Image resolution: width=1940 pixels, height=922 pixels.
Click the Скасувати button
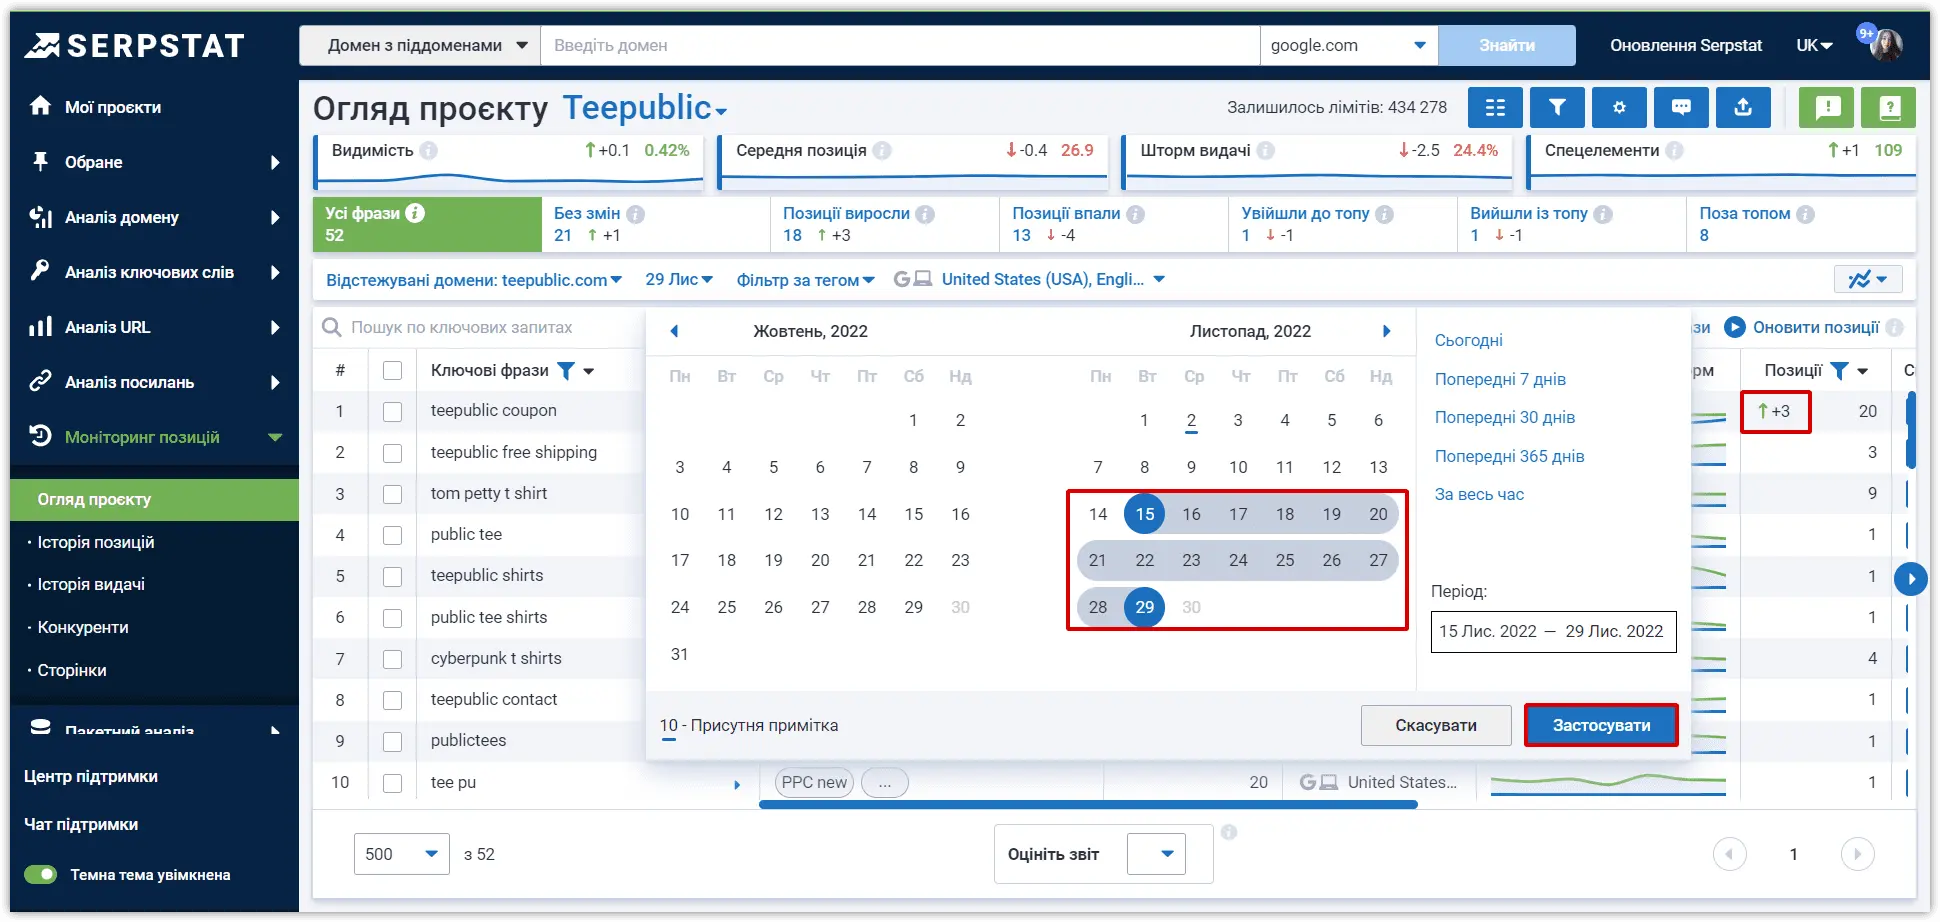pos(1436,725)
